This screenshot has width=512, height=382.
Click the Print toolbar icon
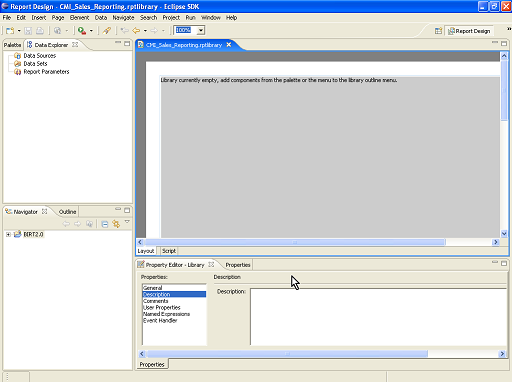pos(40,31)
